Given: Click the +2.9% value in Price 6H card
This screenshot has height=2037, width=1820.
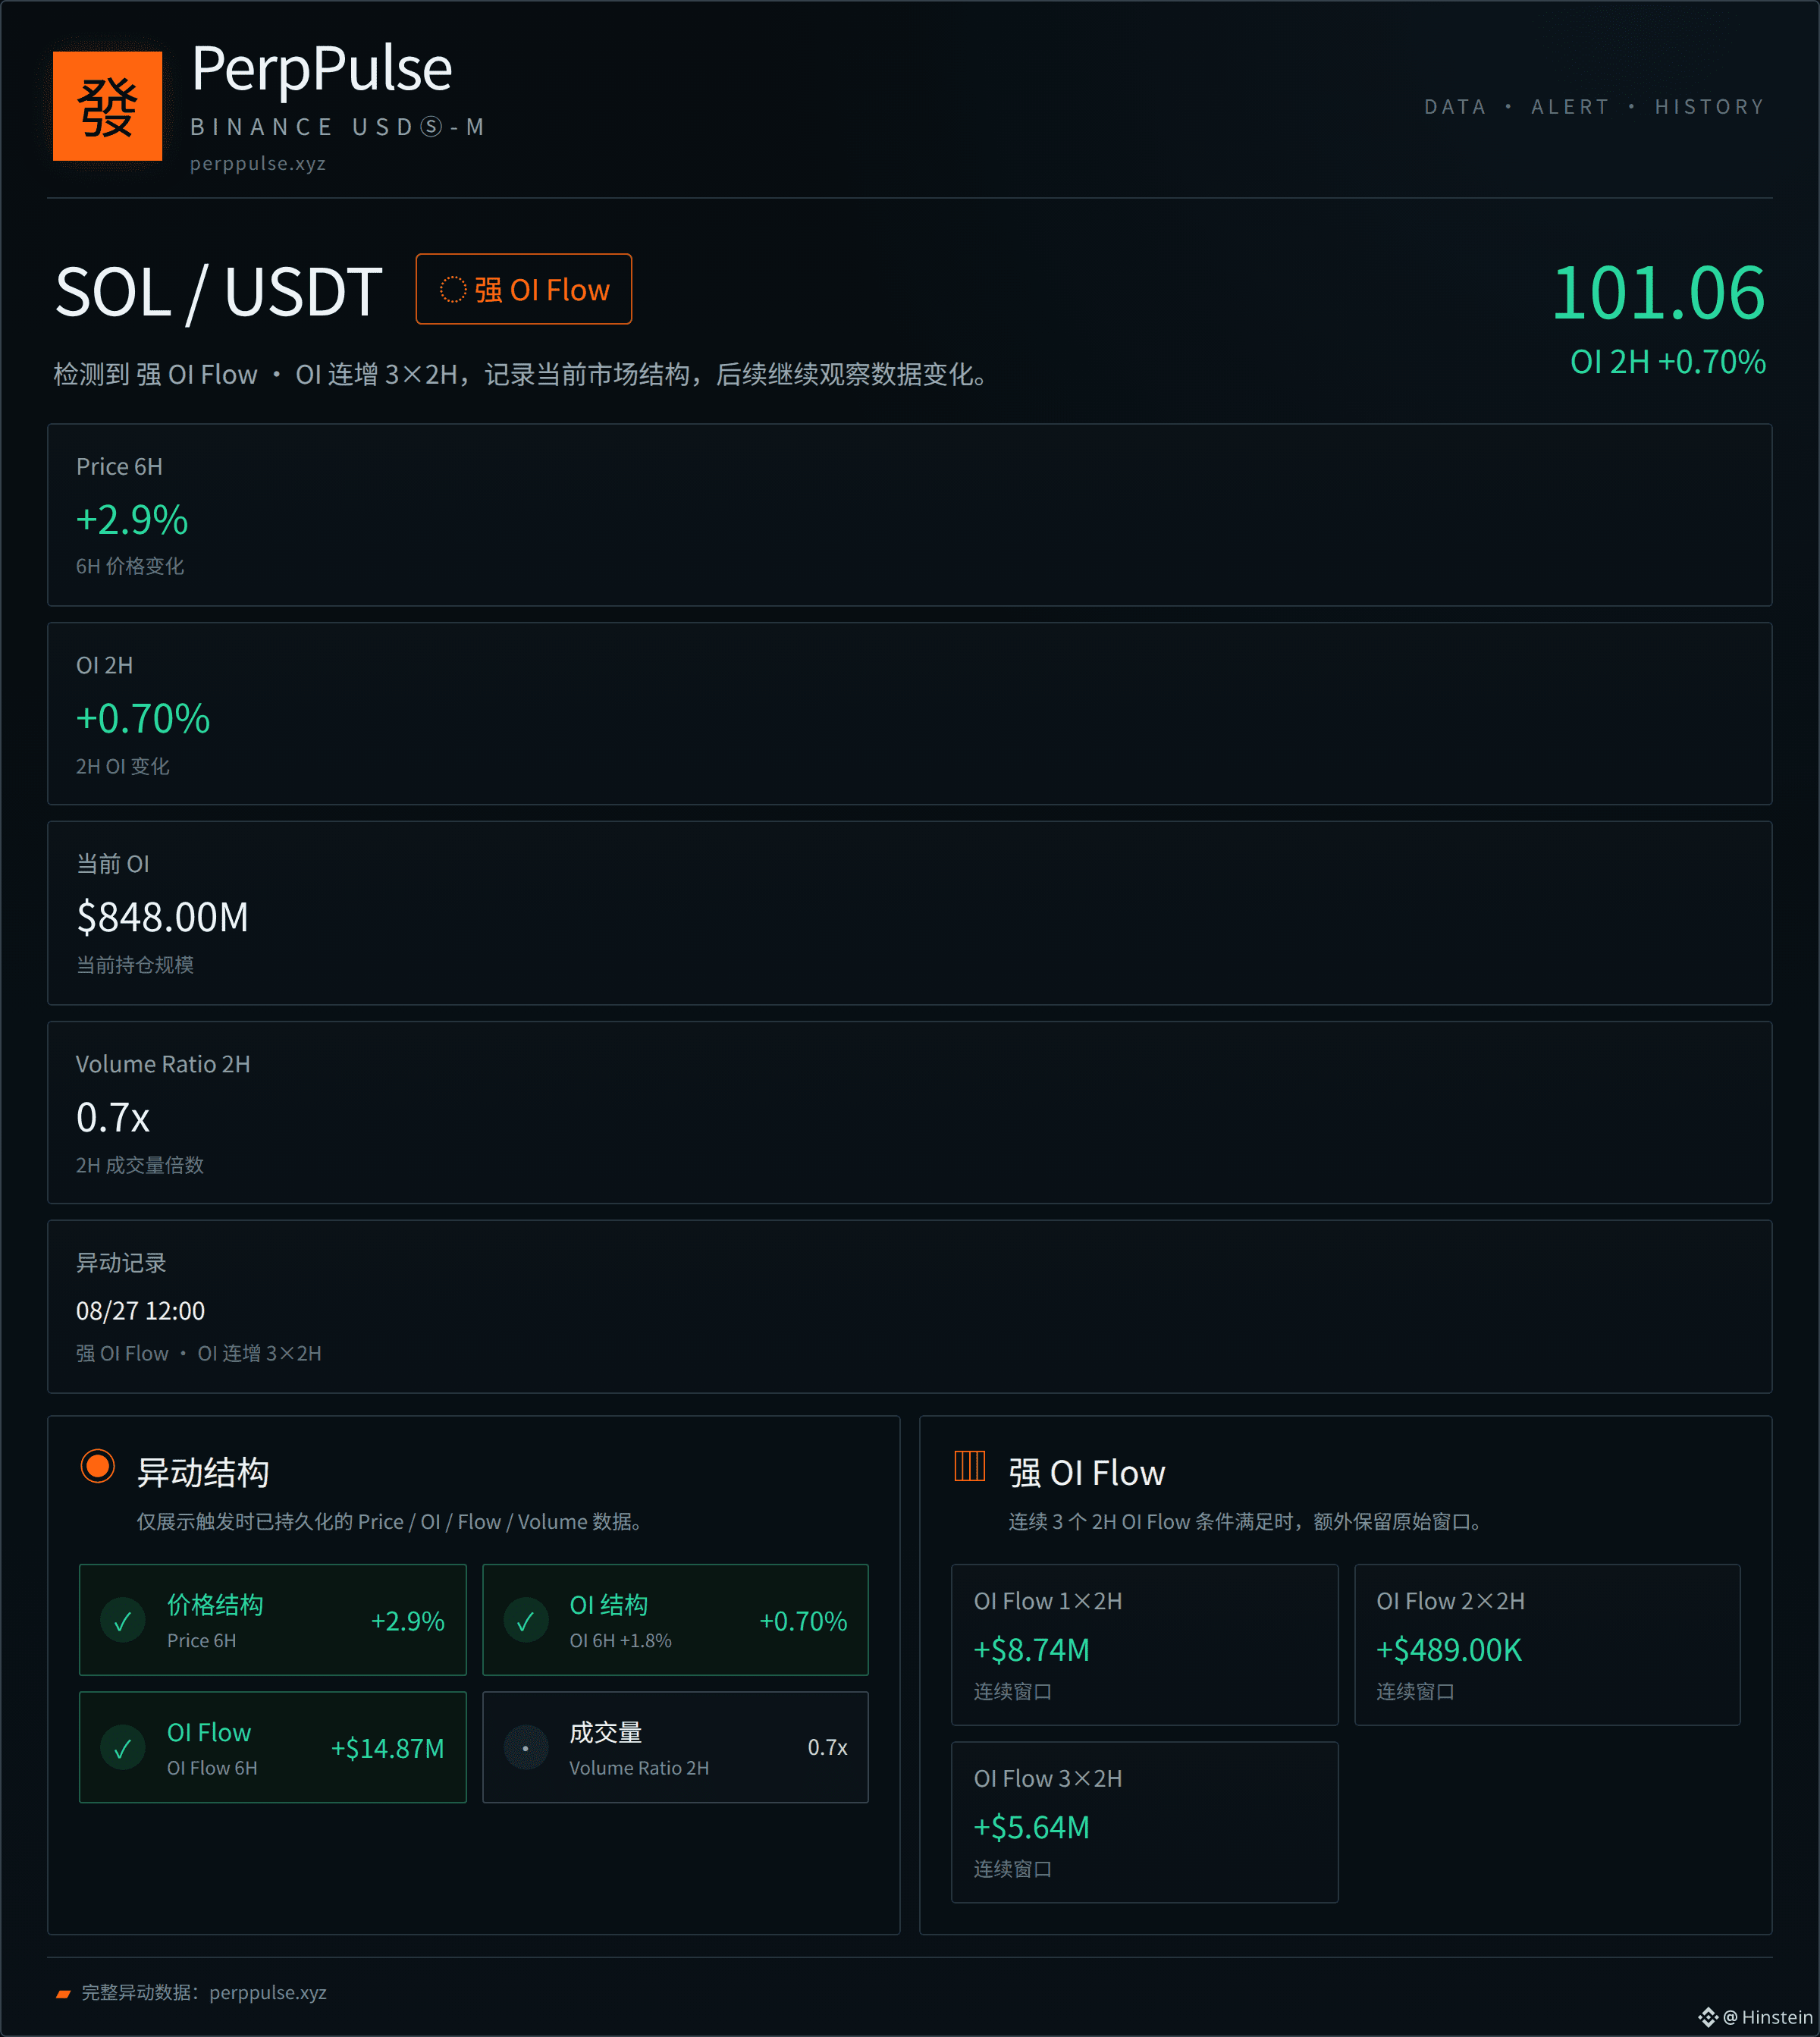Looking at the screenshot, I should [x=132, y=520].
